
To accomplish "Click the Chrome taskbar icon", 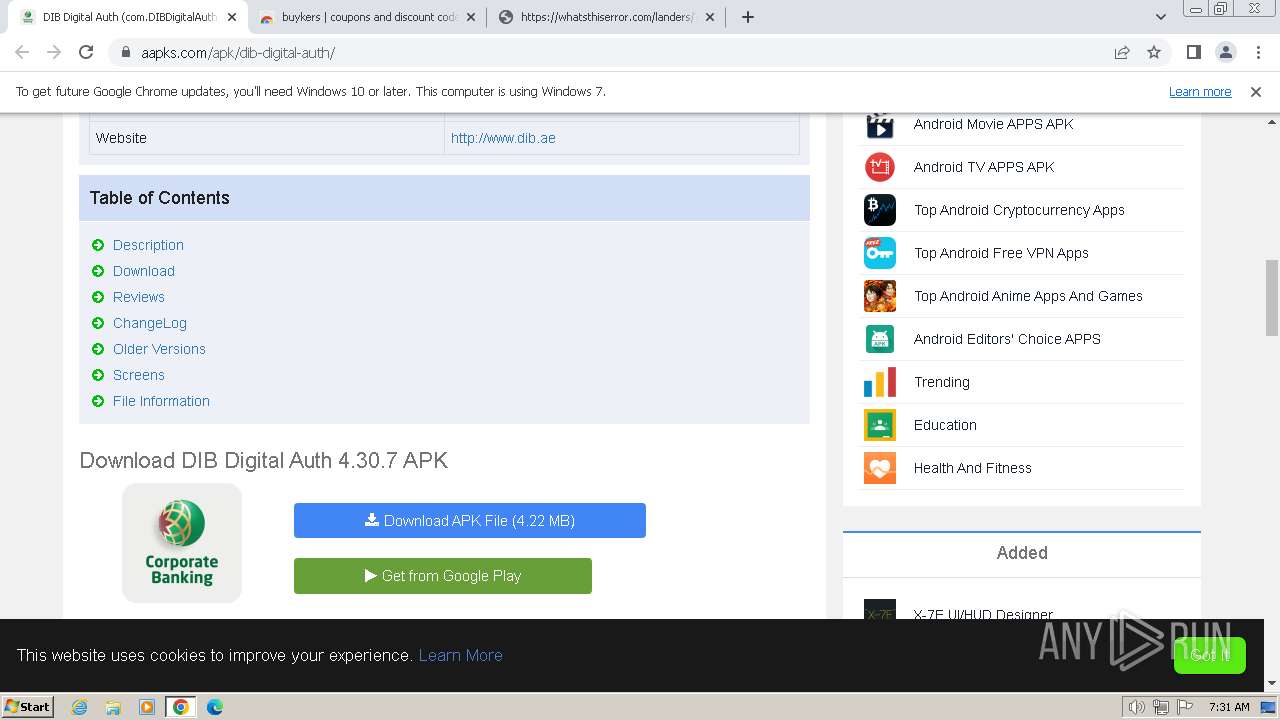I will (x=181, y=707).
